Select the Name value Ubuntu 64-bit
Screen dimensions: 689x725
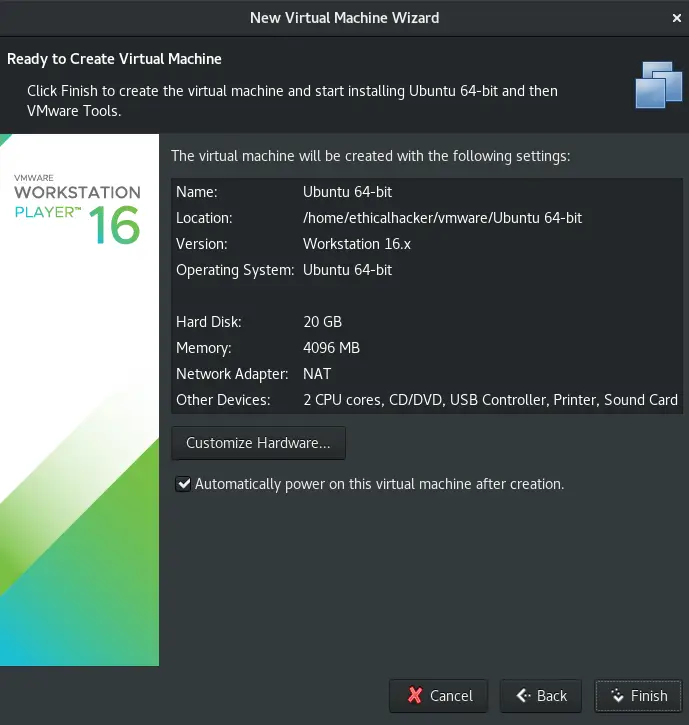coord(347,192)
